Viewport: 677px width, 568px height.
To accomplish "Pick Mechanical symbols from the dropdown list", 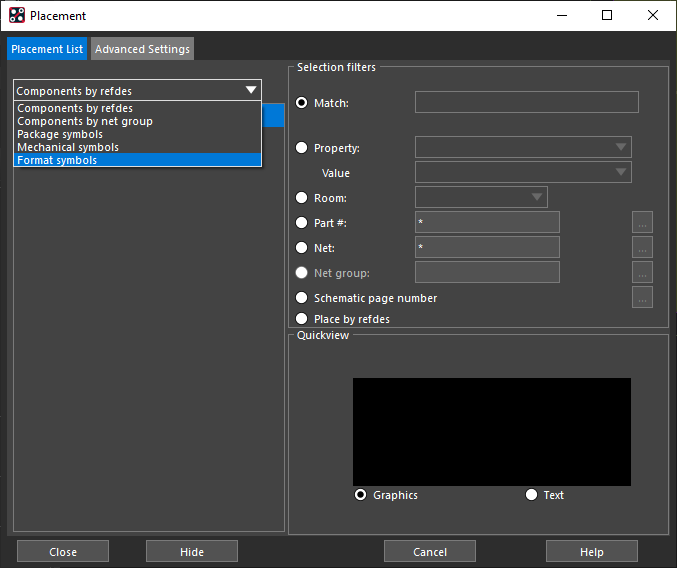I will (137, 147).
